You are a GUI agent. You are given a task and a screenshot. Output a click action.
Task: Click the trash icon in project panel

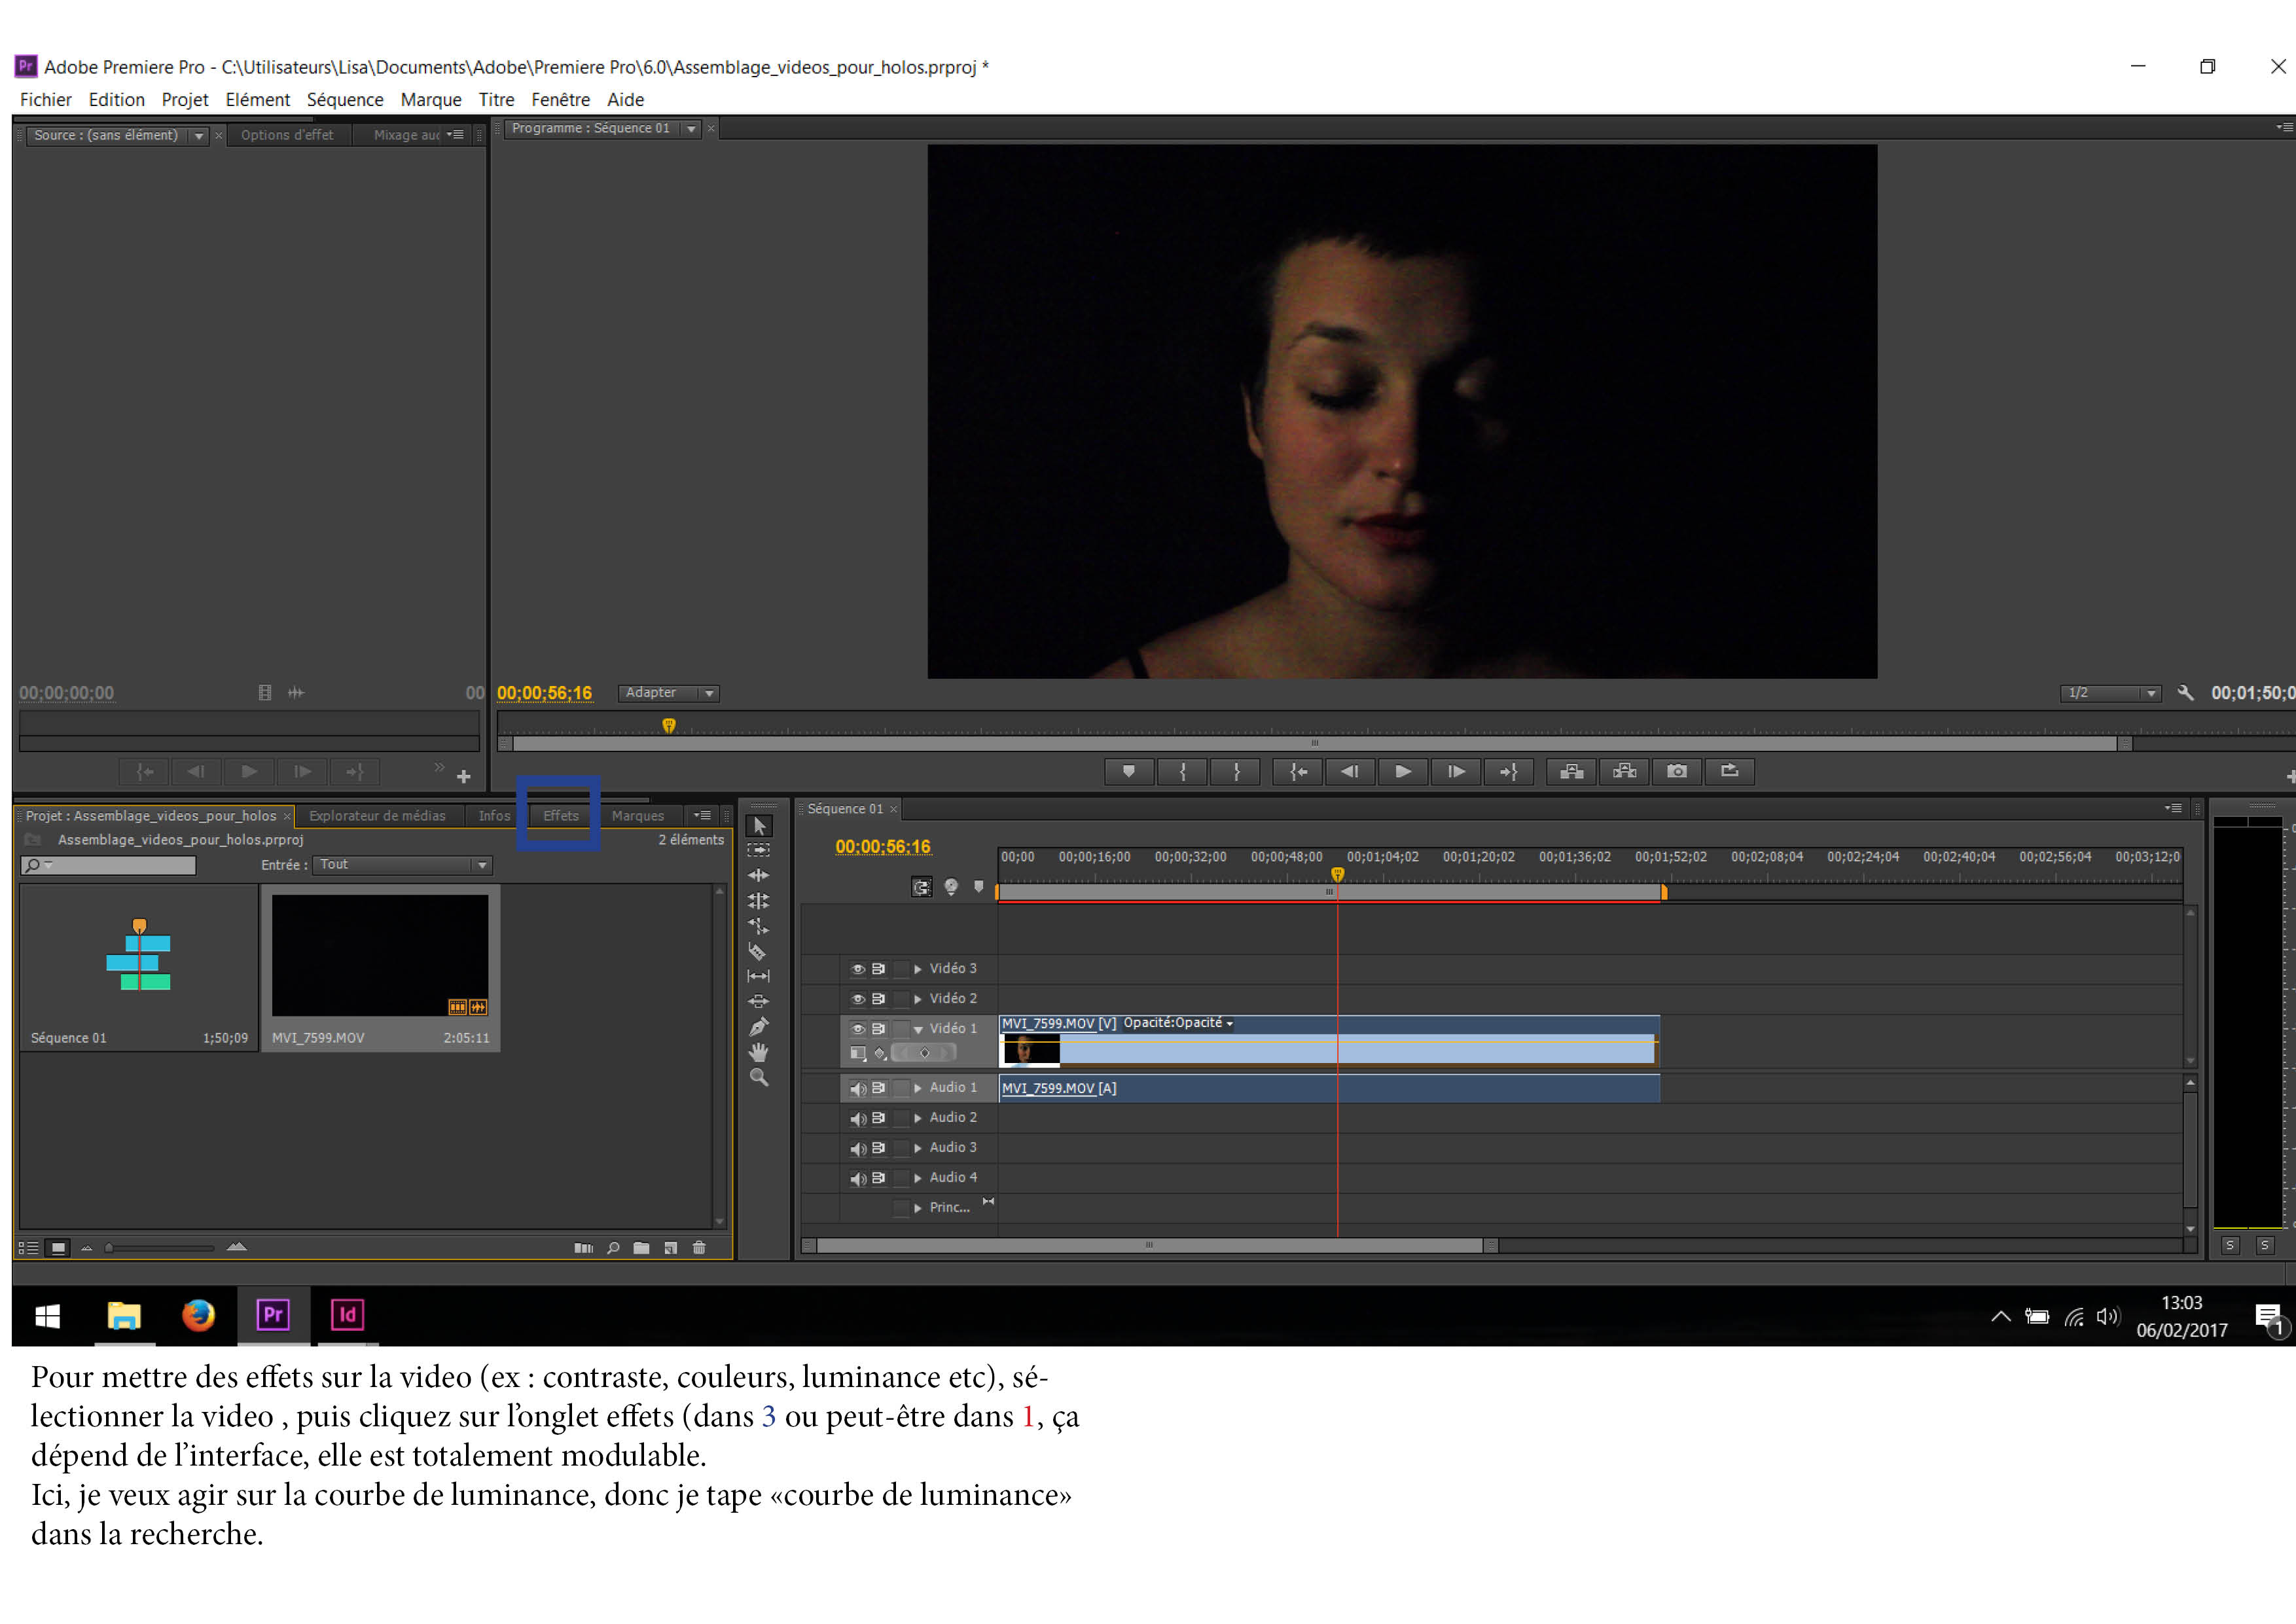[x=699, y=1248]
